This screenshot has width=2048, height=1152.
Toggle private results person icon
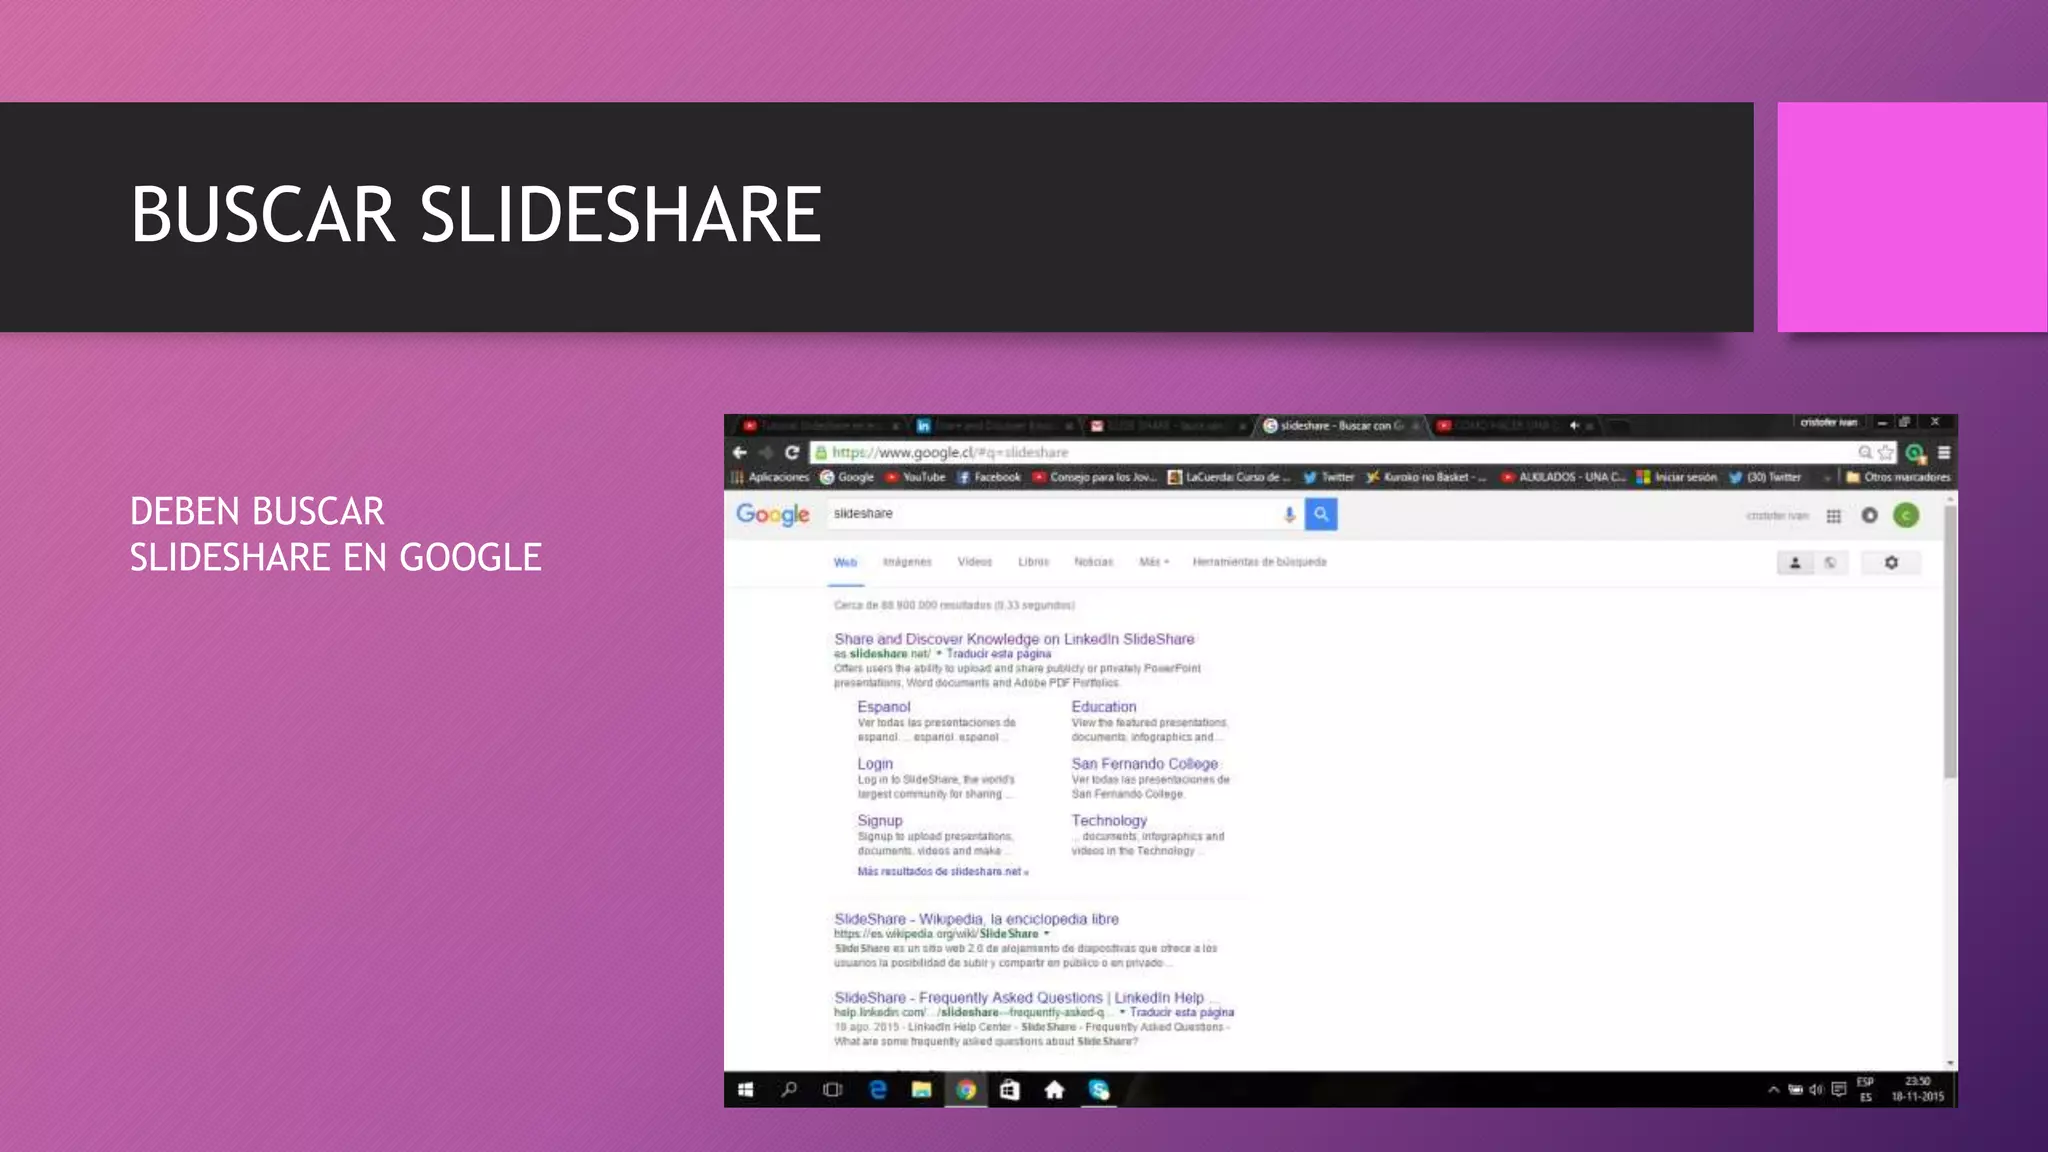pyautogui.click(x=1795, y=563)
